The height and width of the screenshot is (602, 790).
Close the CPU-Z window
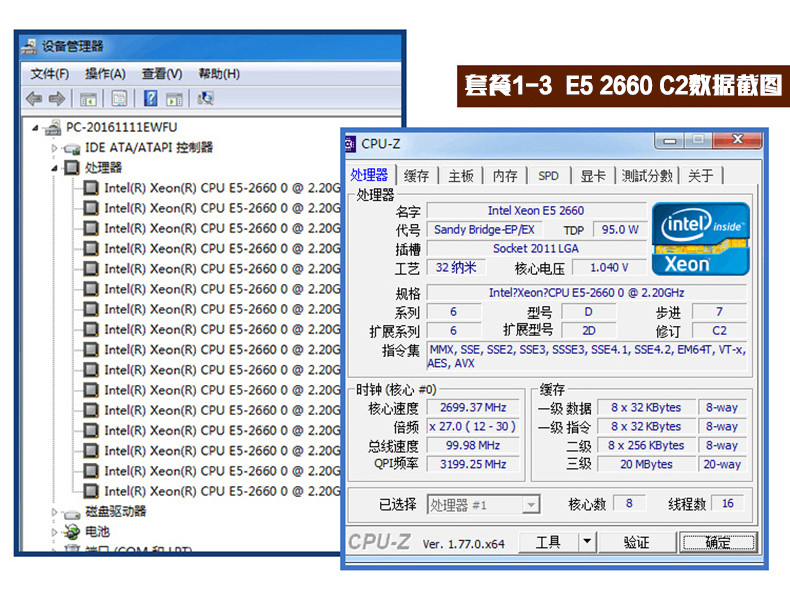click(738, 140)
